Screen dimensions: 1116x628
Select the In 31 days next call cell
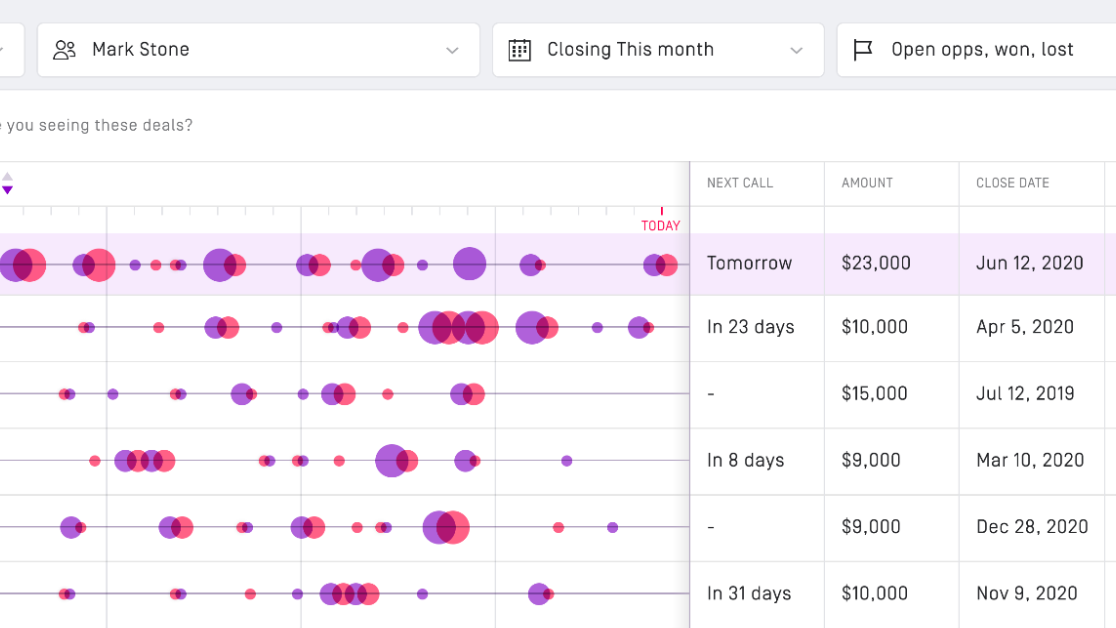point(750,594)
